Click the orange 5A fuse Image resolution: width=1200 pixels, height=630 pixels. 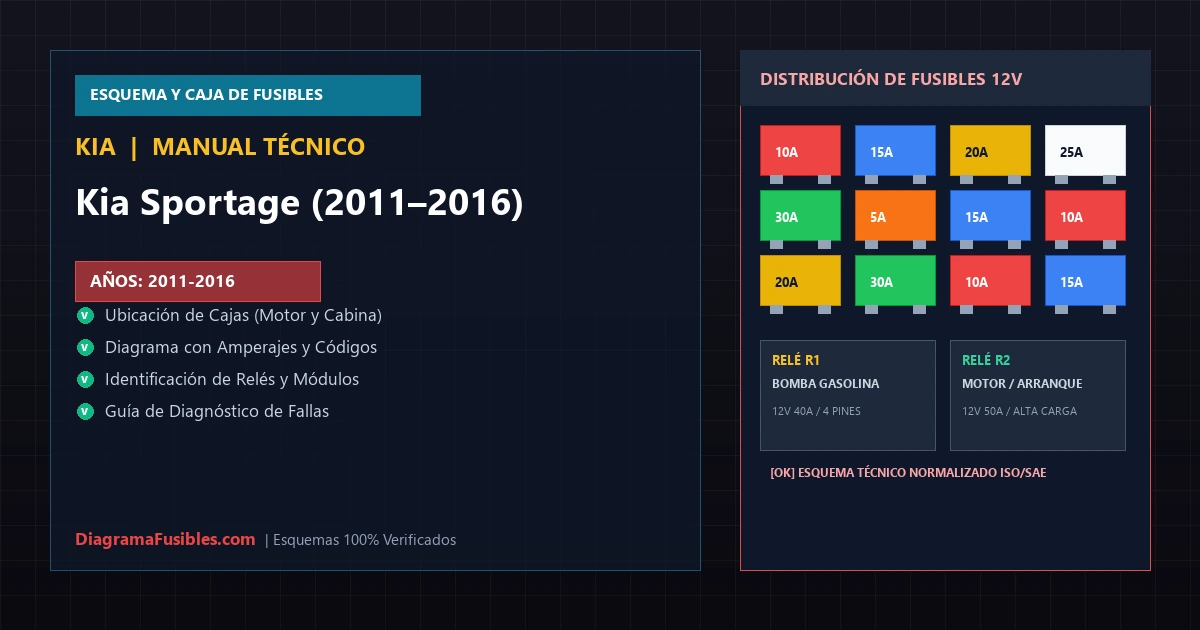(x=895, y=216)
